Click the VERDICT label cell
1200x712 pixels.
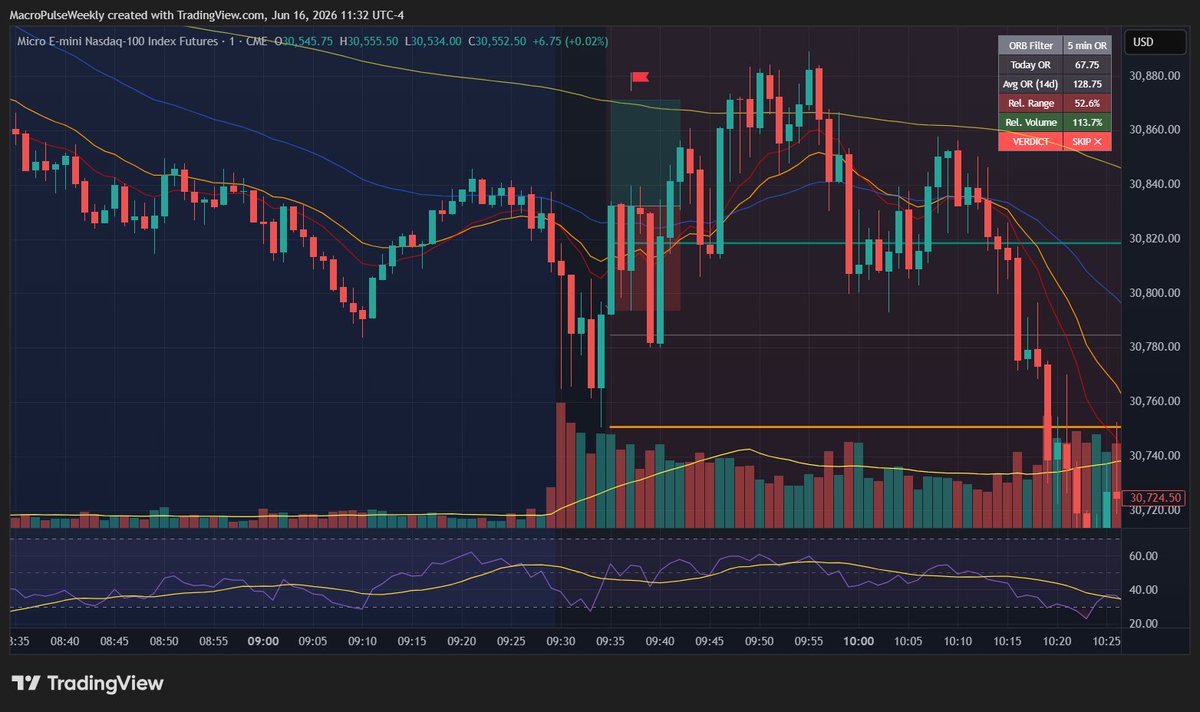(1029, 142)
